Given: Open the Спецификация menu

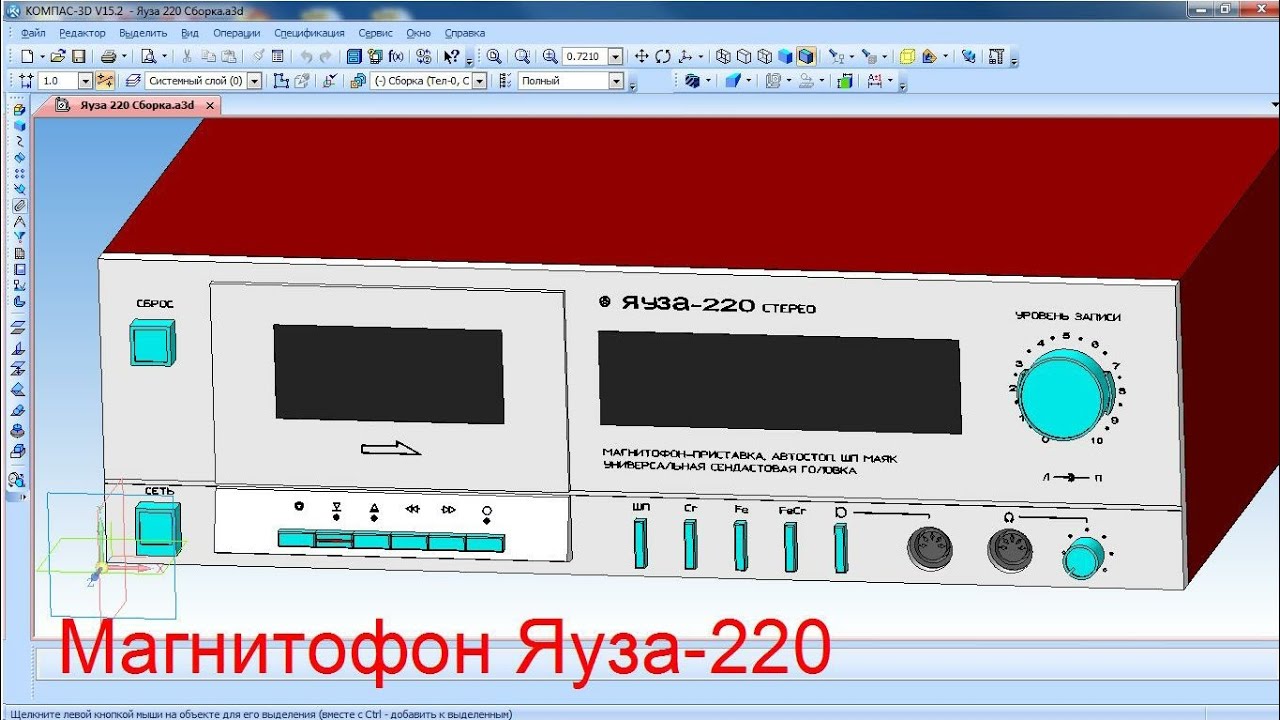Looking at the screenshot, I should (309, 33).
